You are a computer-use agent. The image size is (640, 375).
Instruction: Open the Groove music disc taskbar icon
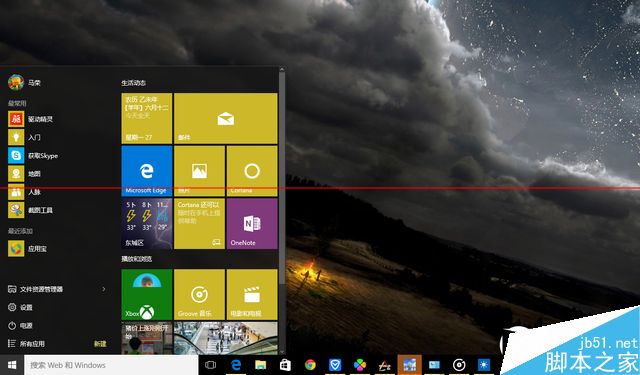(x=459, y=365)
